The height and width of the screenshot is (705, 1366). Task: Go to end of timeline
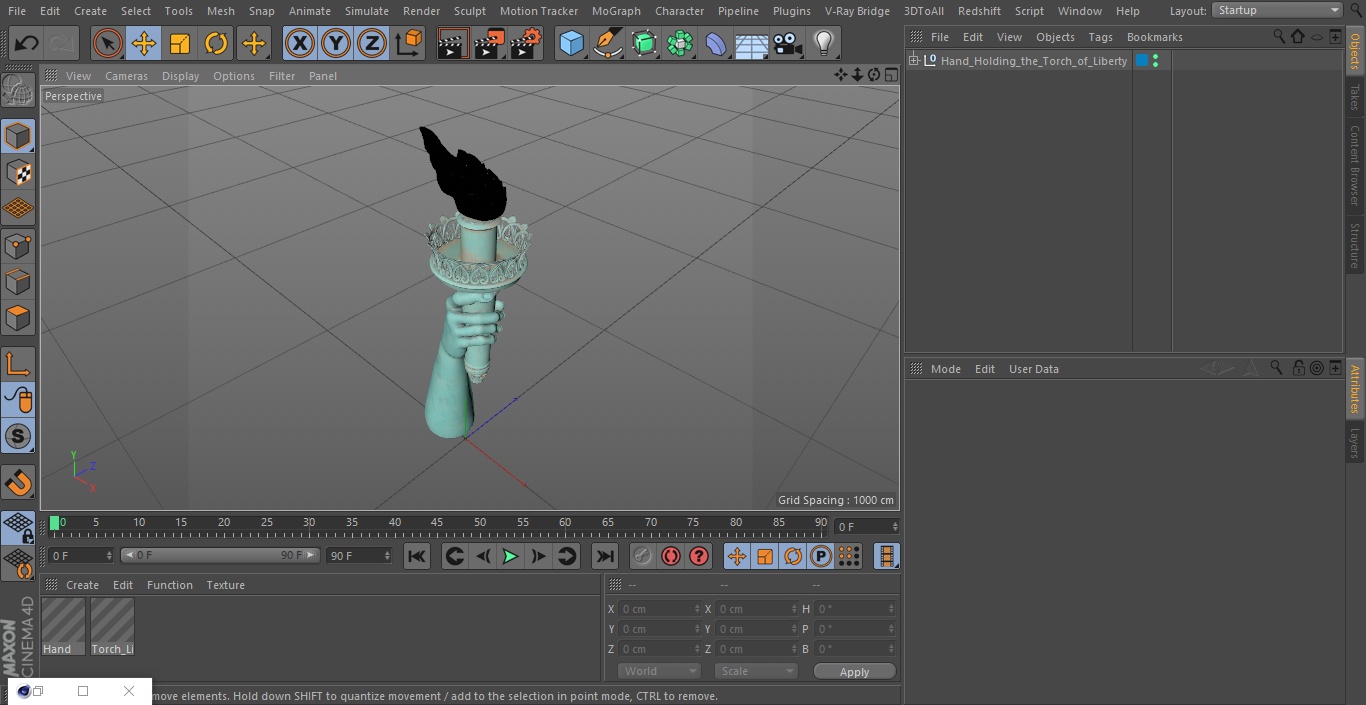point(605,556)
